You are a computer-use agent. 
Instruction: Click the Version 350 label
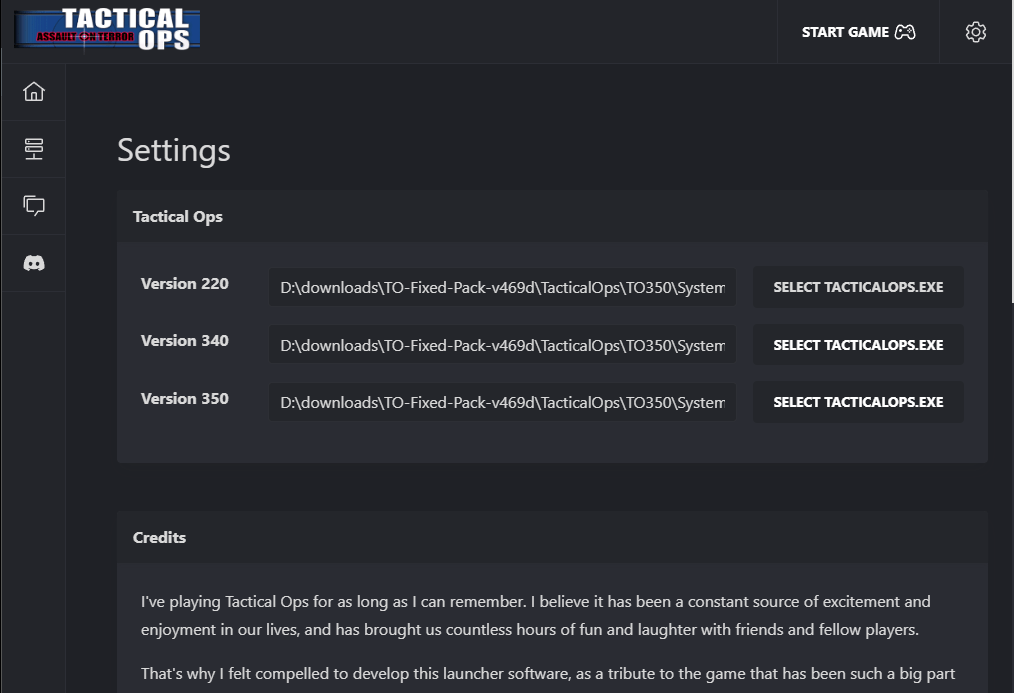185,399
